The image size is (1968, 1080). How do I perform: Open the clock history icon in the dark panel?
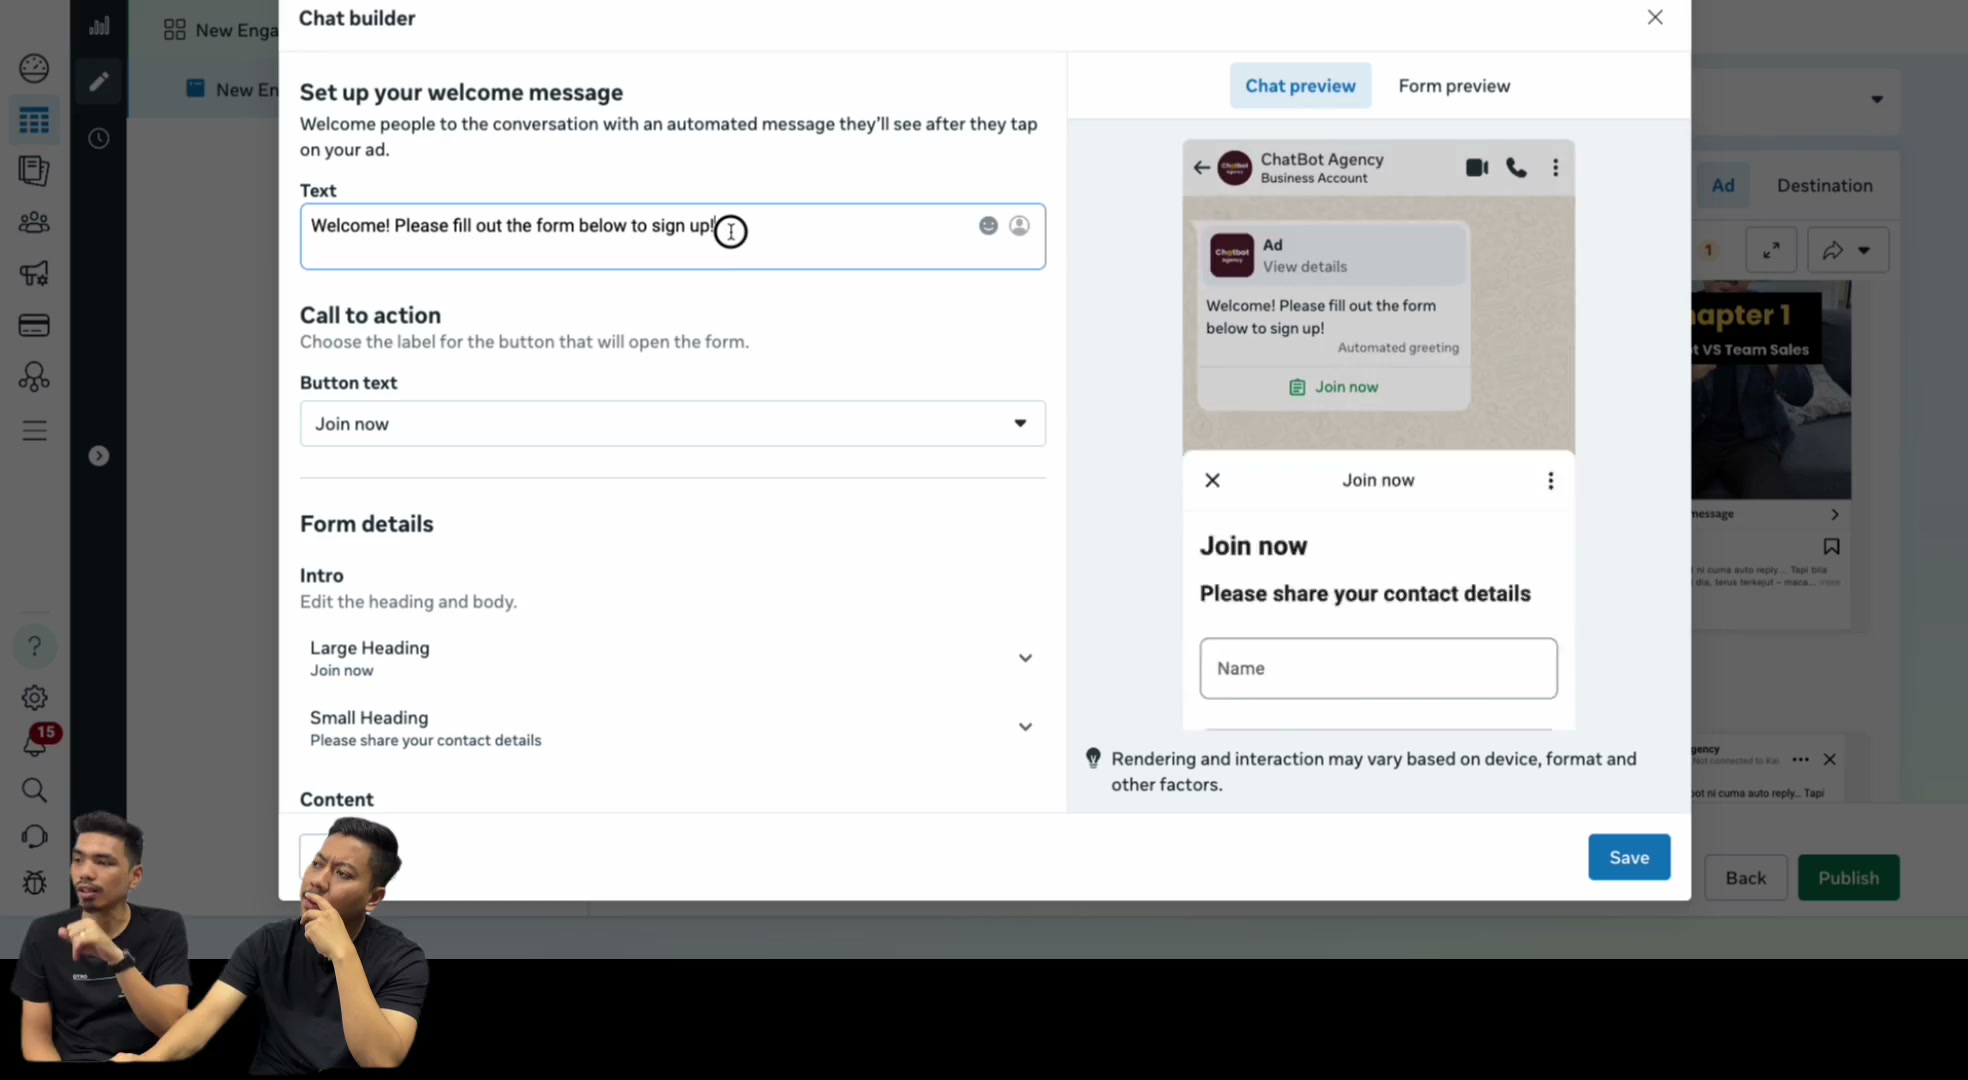98,138
